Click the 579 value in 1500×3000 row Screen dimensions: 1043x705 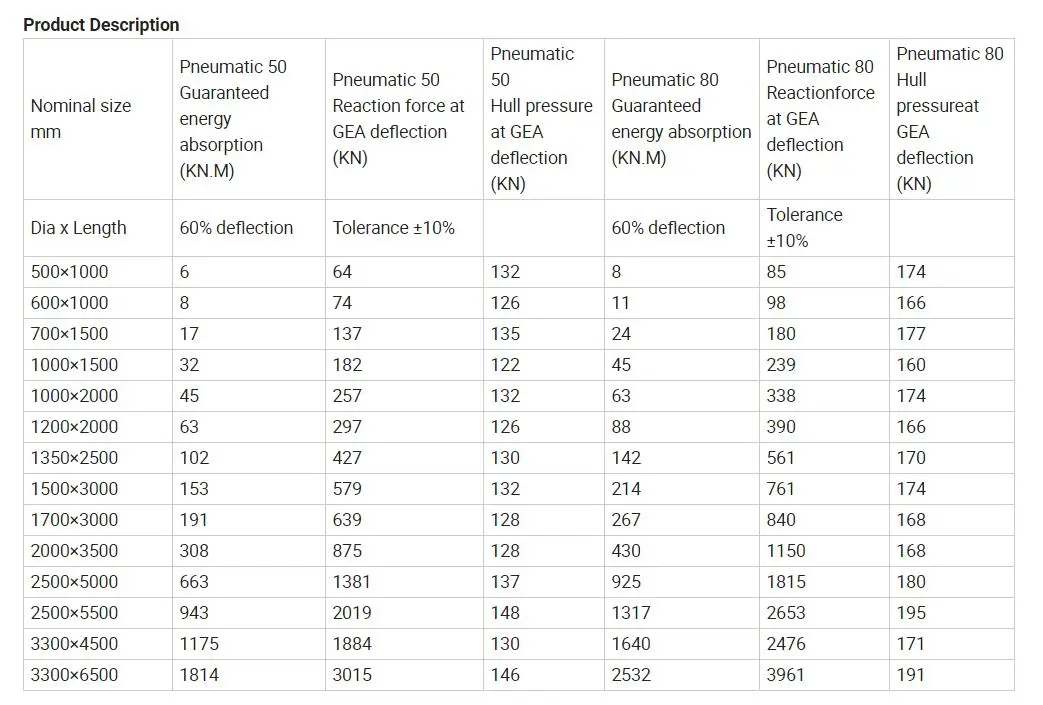[x=347, y=489]
